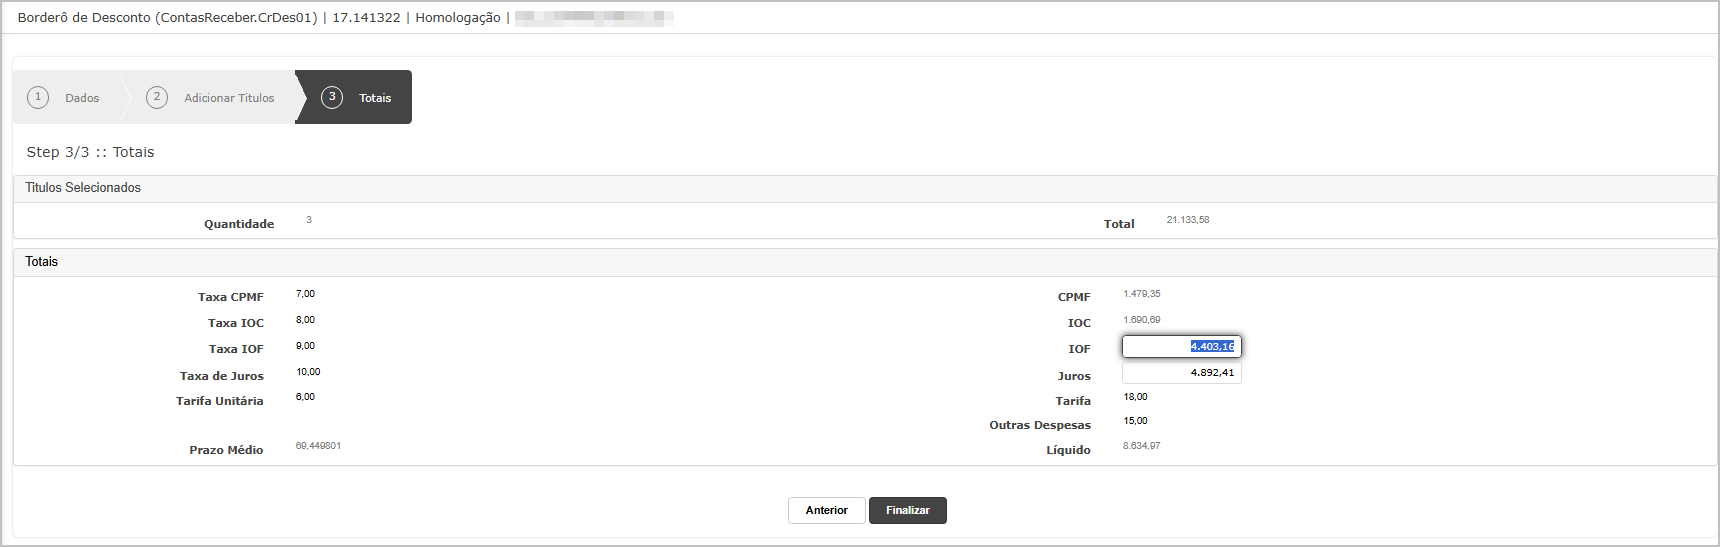Click the Anterior button
The height and width of the screenshot is (547, 1720).
click(827, 510)
